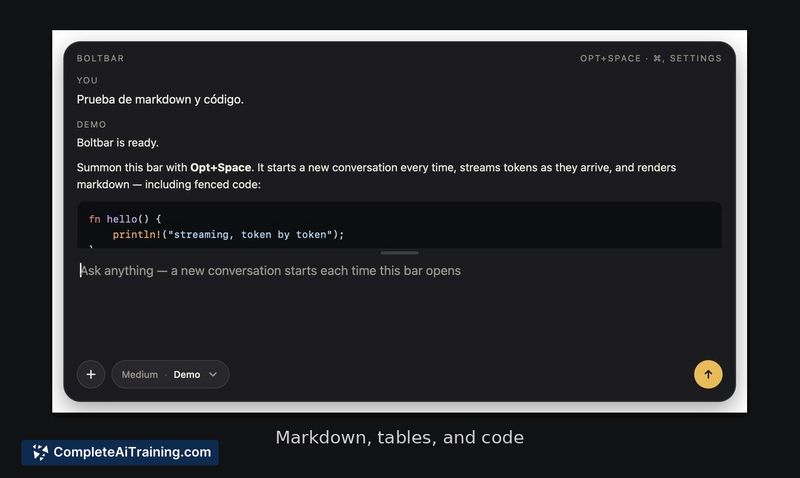Send message with yellow arrow button
Screen dimensions: 800x478
pyautogui.click(x=708, y=374)
